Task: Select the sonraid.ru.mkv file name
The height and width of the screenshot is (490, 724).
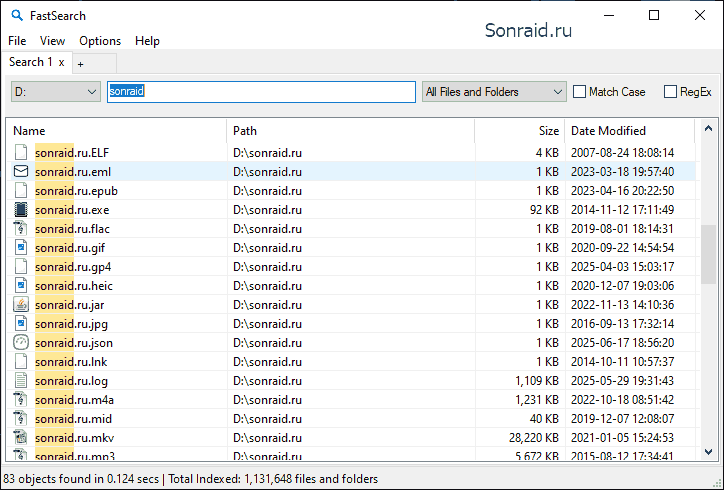Action: (x=74, y=438)
